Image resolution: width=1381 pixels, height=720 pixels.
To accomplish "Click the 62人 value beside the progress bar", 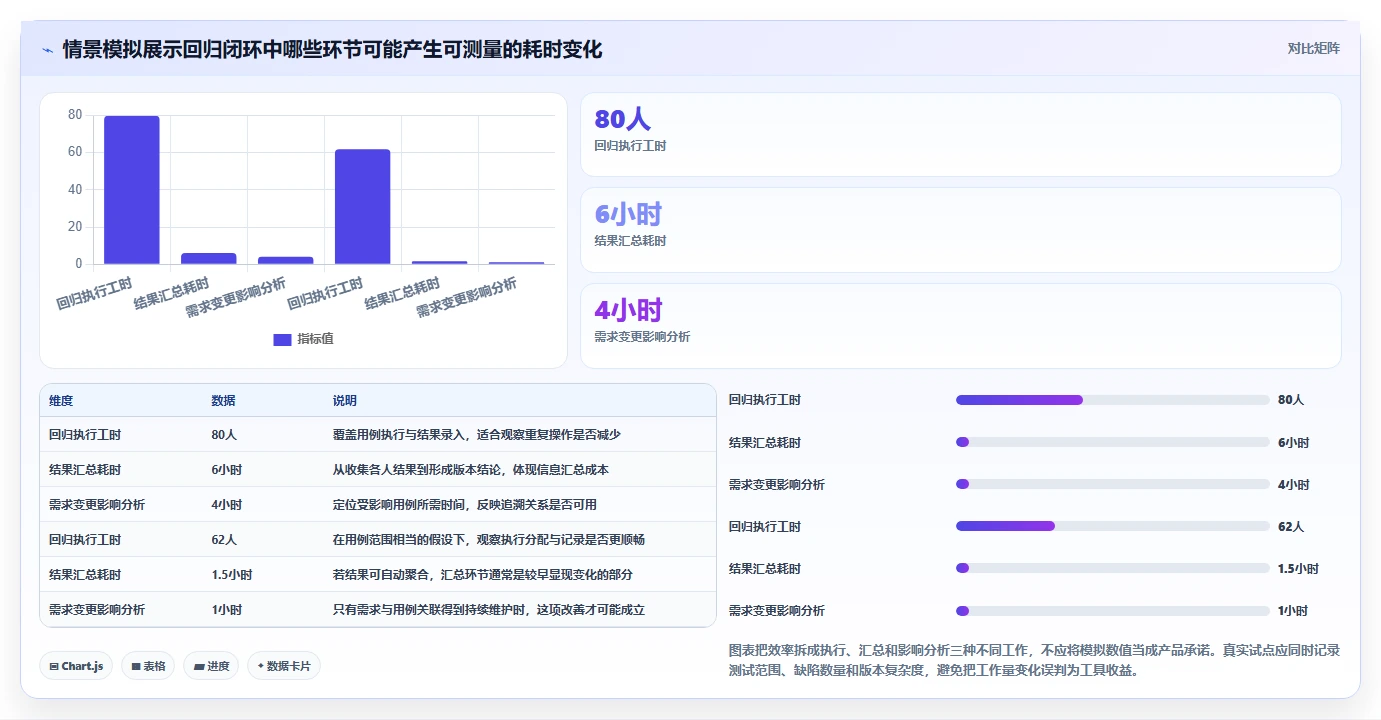I will point(1291,526).
